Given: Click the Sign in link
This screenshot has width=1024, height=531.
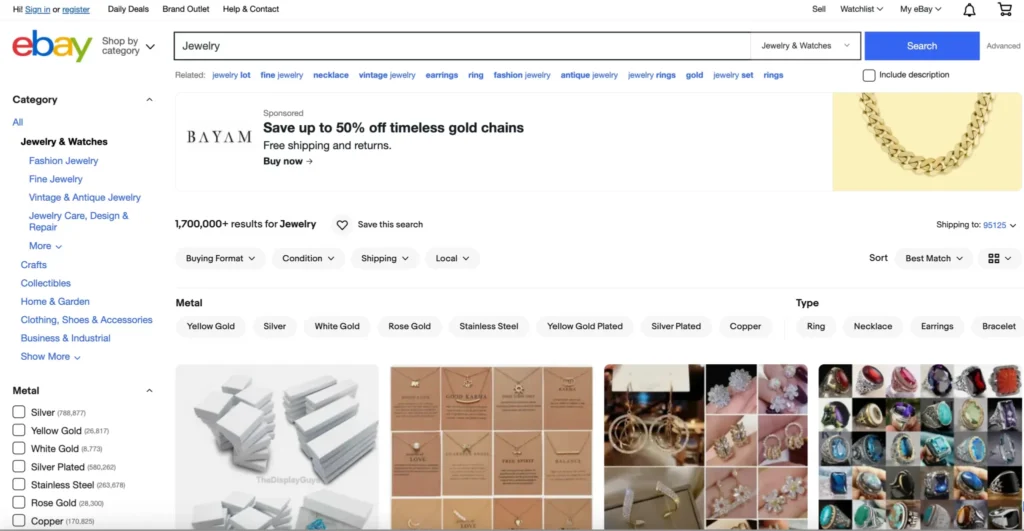Looking at the screenshot, I should point(37,10).
